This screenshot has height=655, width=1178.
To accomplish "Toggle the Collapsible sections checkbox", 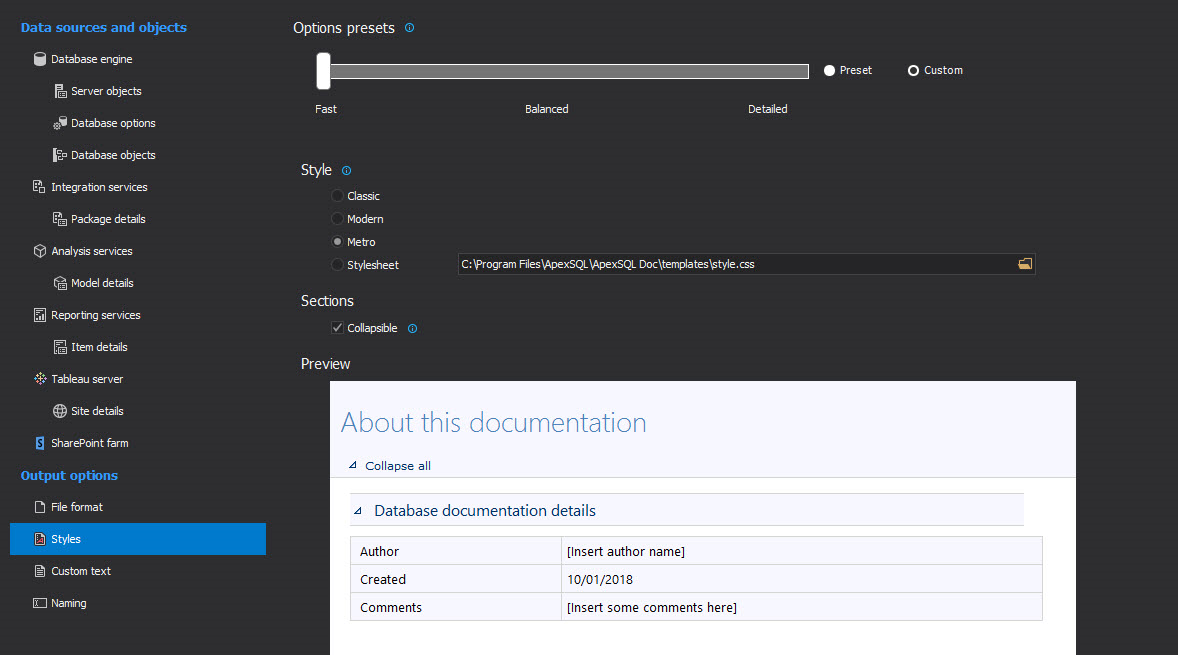I will pos(337,328).
